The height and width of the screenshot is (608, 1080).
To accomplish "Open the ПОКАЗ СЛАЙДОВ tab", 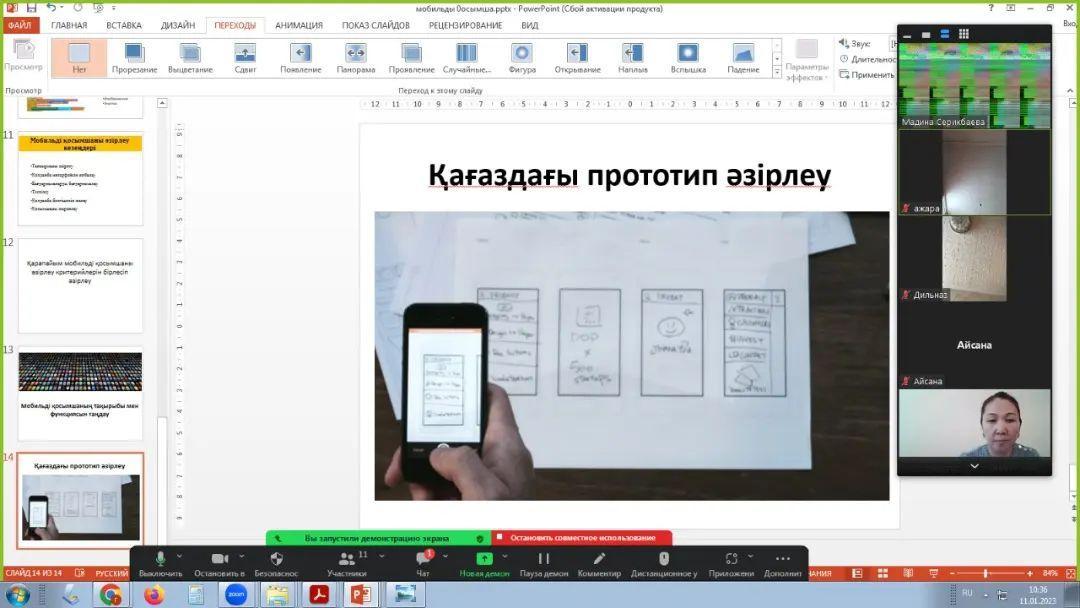I will (376, 25).
